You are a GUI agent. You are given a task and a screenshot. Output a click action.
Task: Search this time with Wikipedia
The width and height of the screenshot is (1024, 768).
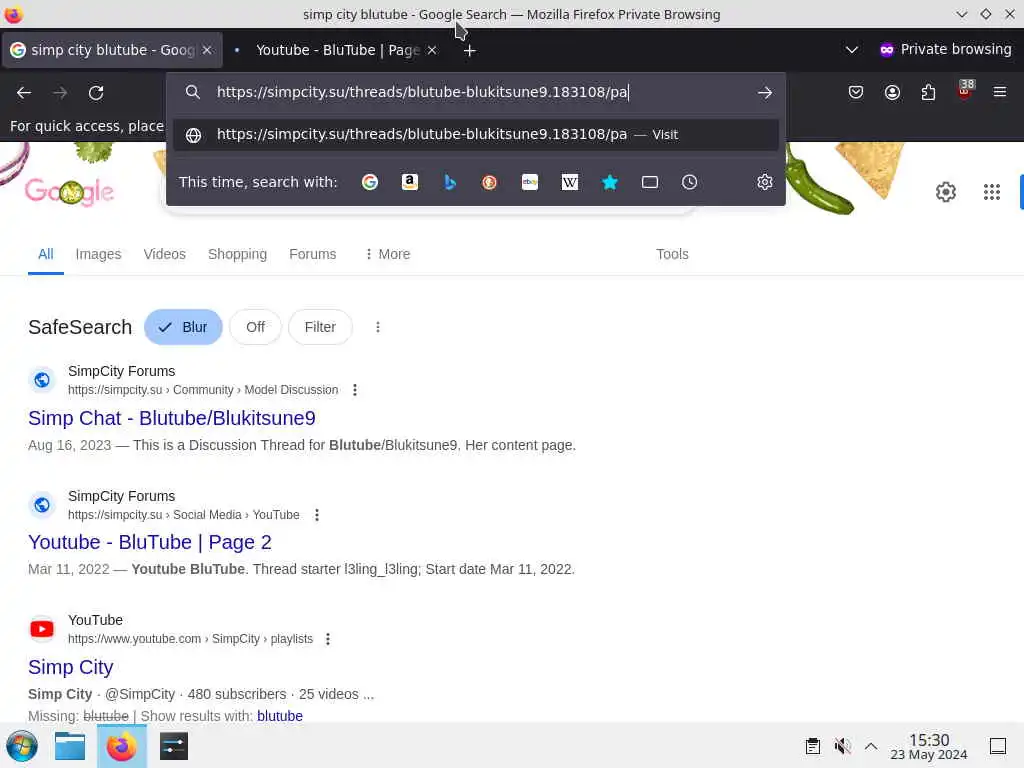tap(569, 182)
